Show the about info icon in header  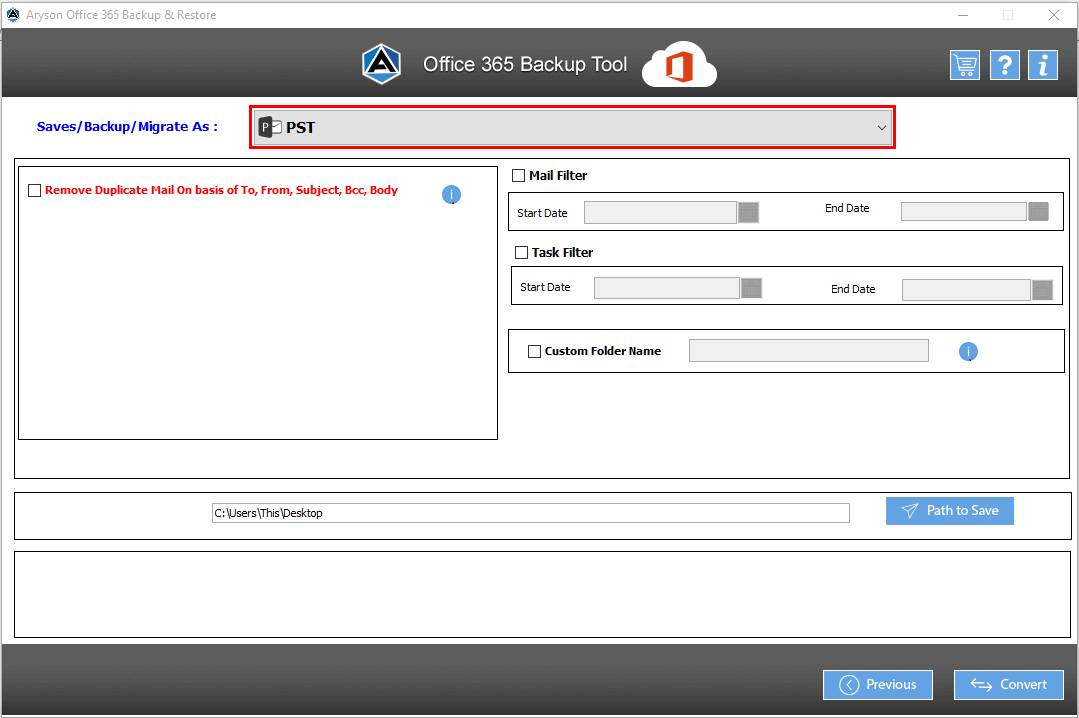point(1043,65)
